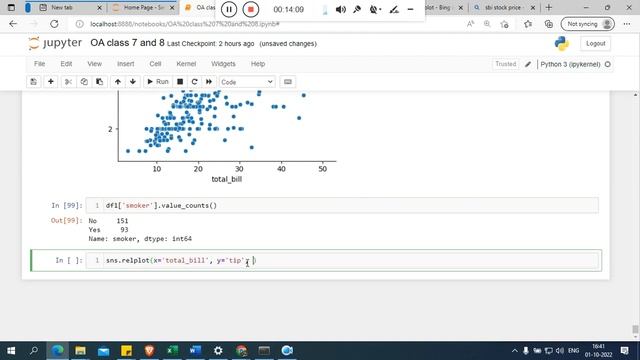This screenshot has width=640, height=360.
Task: Paste cells below
Action: (x=99, y=82)
